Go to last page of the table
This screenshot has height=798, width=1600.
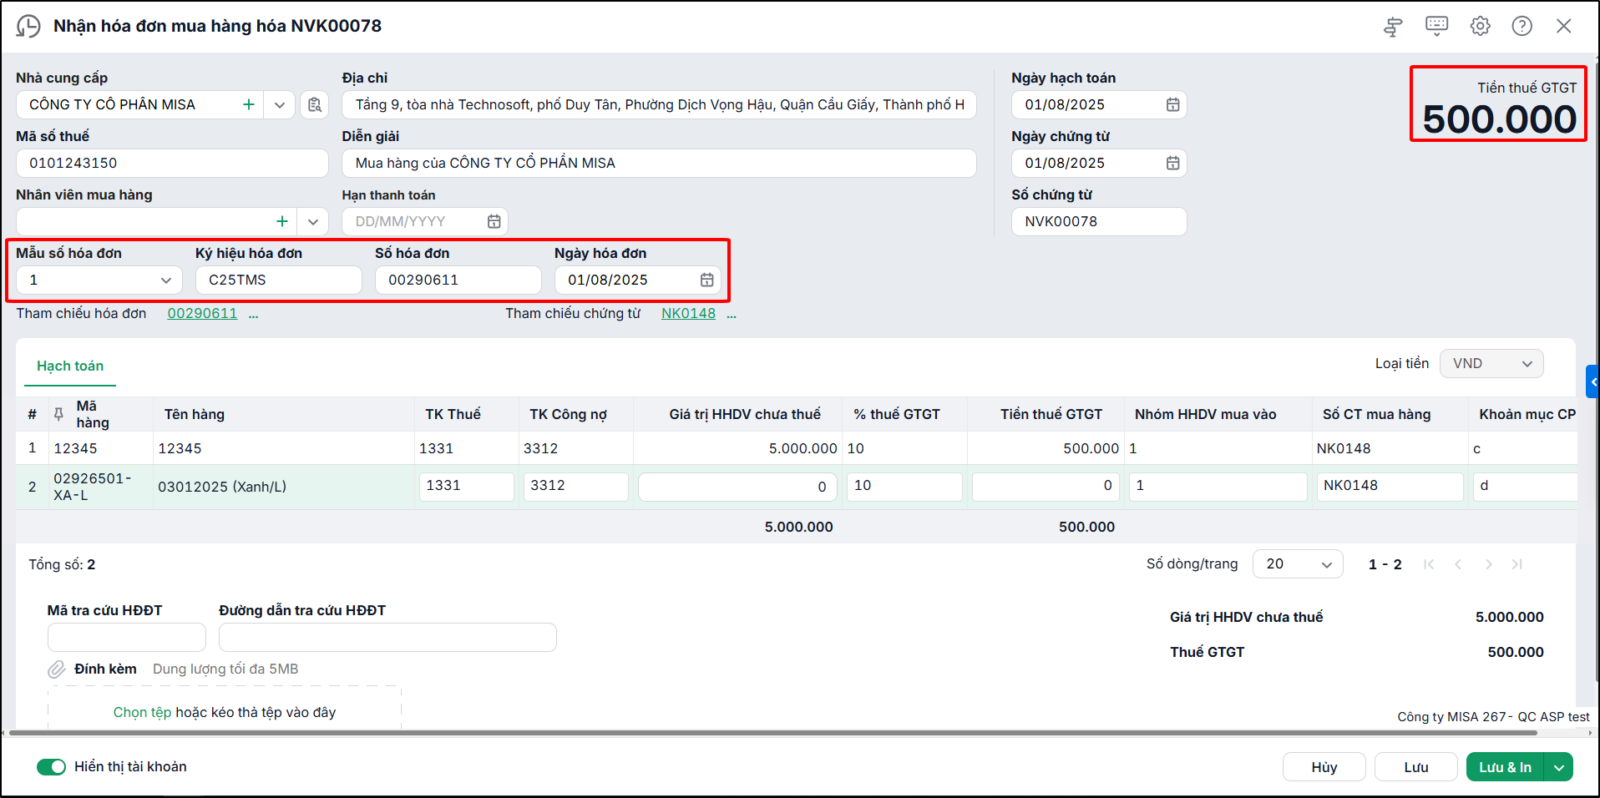1517,565
